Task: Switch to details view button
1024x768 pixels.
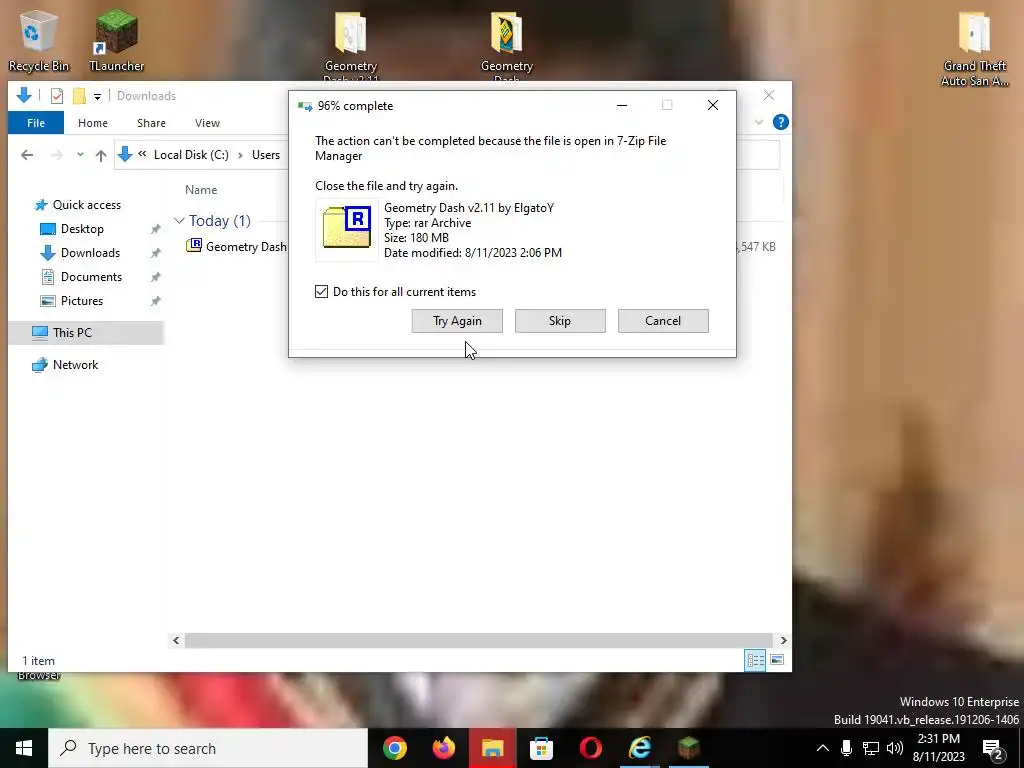Action: (755, 660)
